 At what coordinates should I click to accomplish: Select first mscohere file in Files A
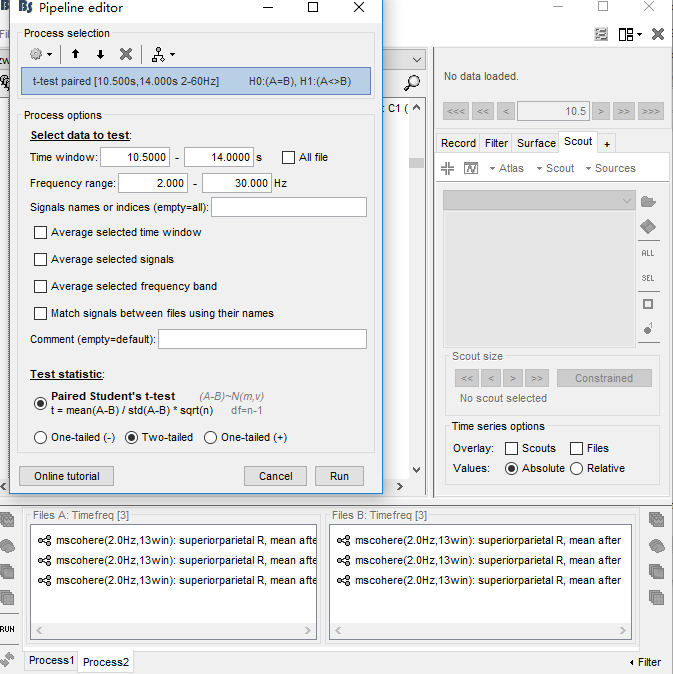click(x=177, y=540)
